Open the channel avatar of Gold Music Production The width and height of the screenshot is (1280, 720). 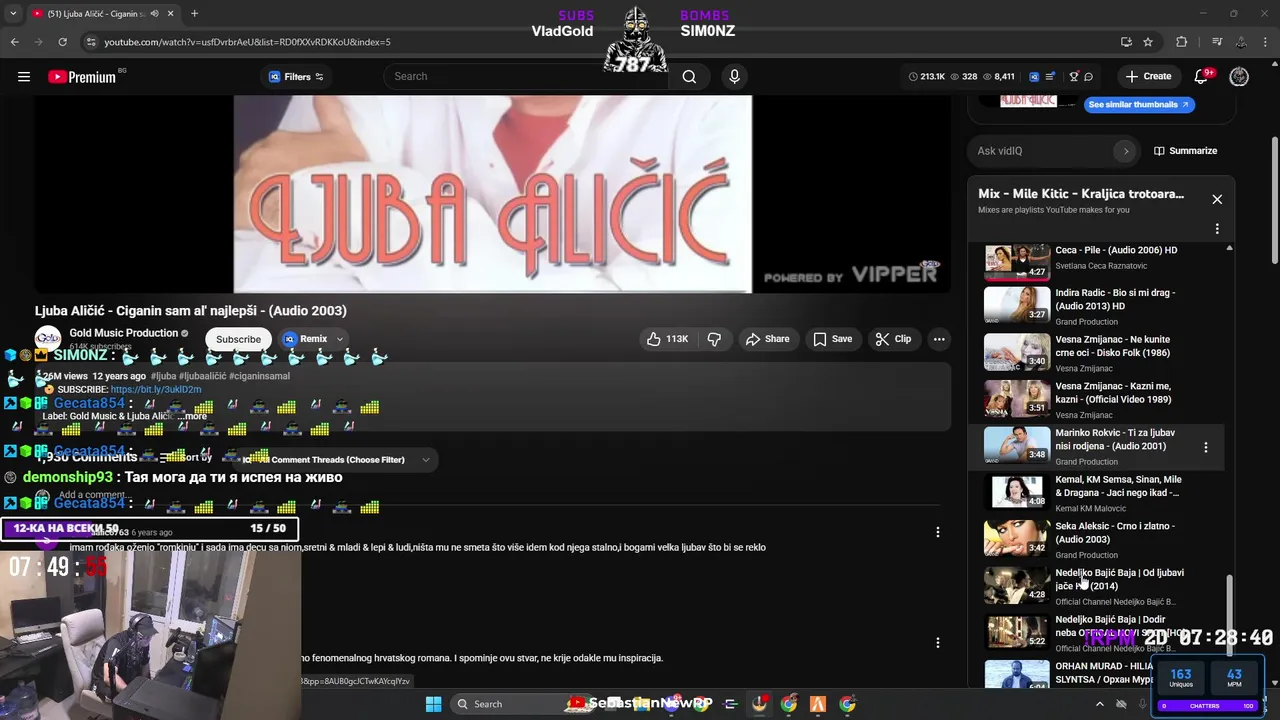point(48,339)
